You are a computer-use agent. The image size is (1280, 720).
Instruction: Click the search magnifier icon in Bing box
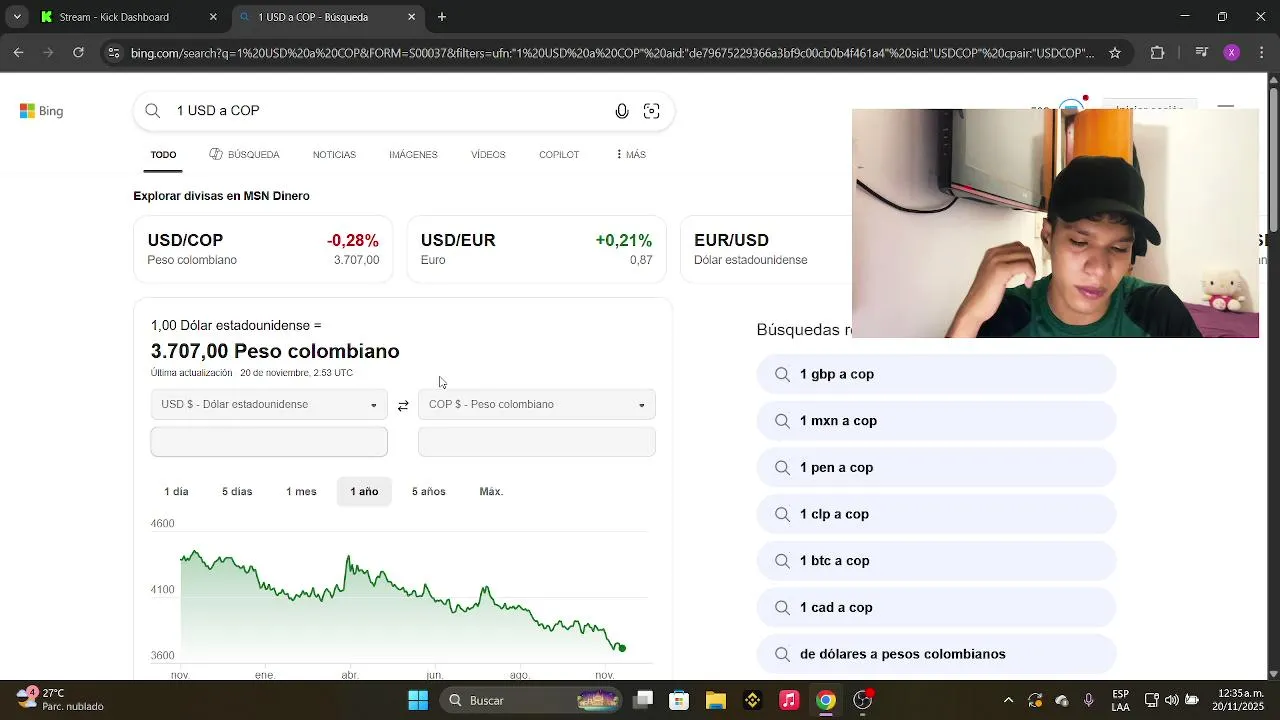[153, 111]
